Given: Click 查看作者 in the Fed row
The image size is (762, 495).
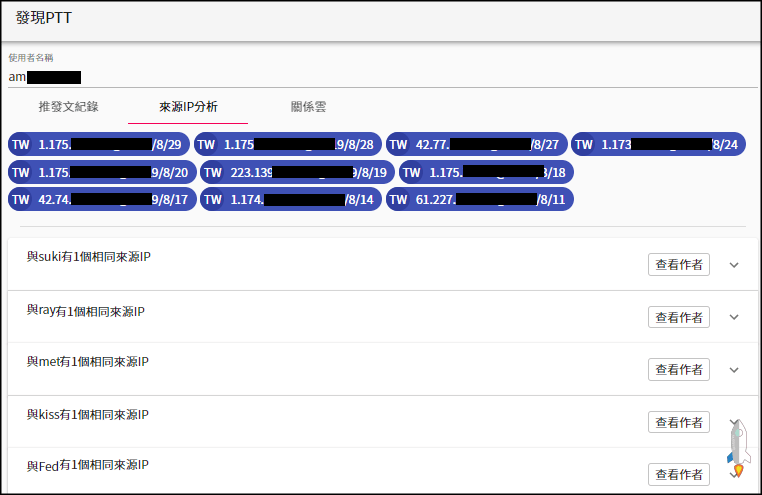Looking at the screenshot, I should pyautogui.click(x=679, y=475).
